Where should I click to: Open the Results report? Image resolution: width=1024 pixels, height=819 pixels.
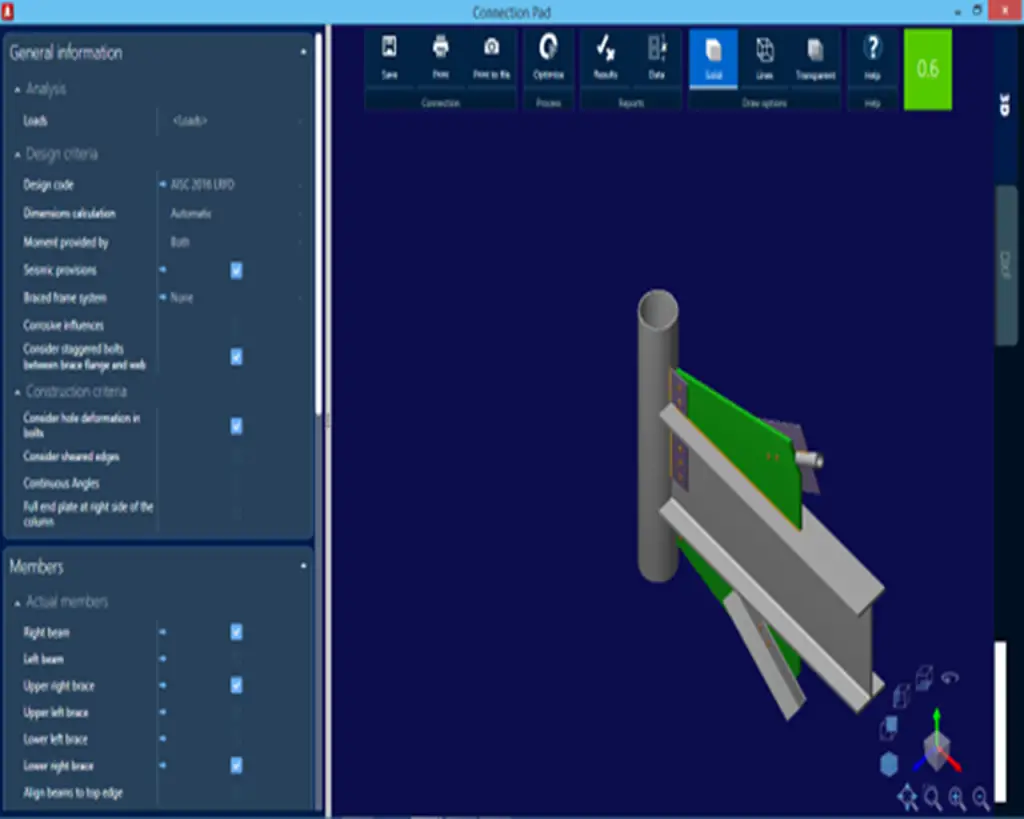click(605, 57)
